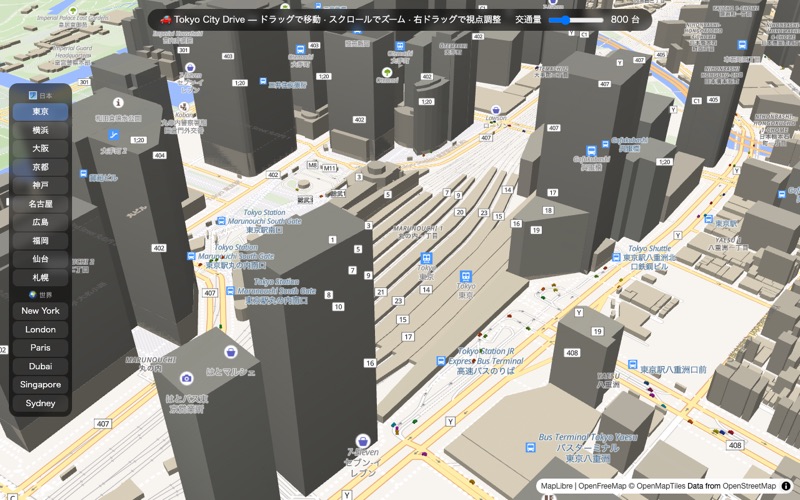Screen dimensions: 800x500
Task: Click the escalator icon above 大手町 2 label
Action: tap(113, 135)
